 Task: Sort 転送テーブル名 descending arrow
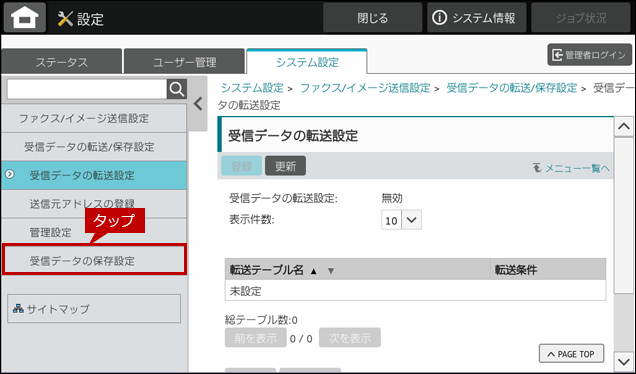click(x=331, y=271)
